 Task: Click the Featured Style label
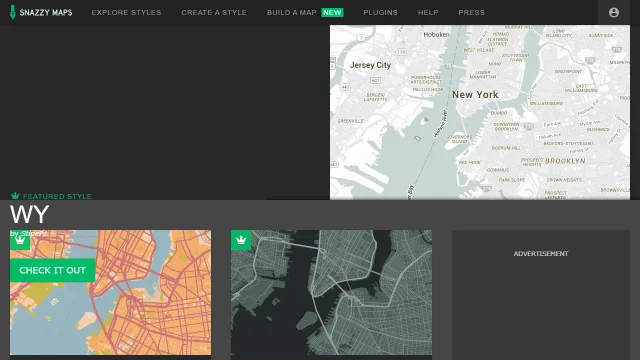click(57, 196)
